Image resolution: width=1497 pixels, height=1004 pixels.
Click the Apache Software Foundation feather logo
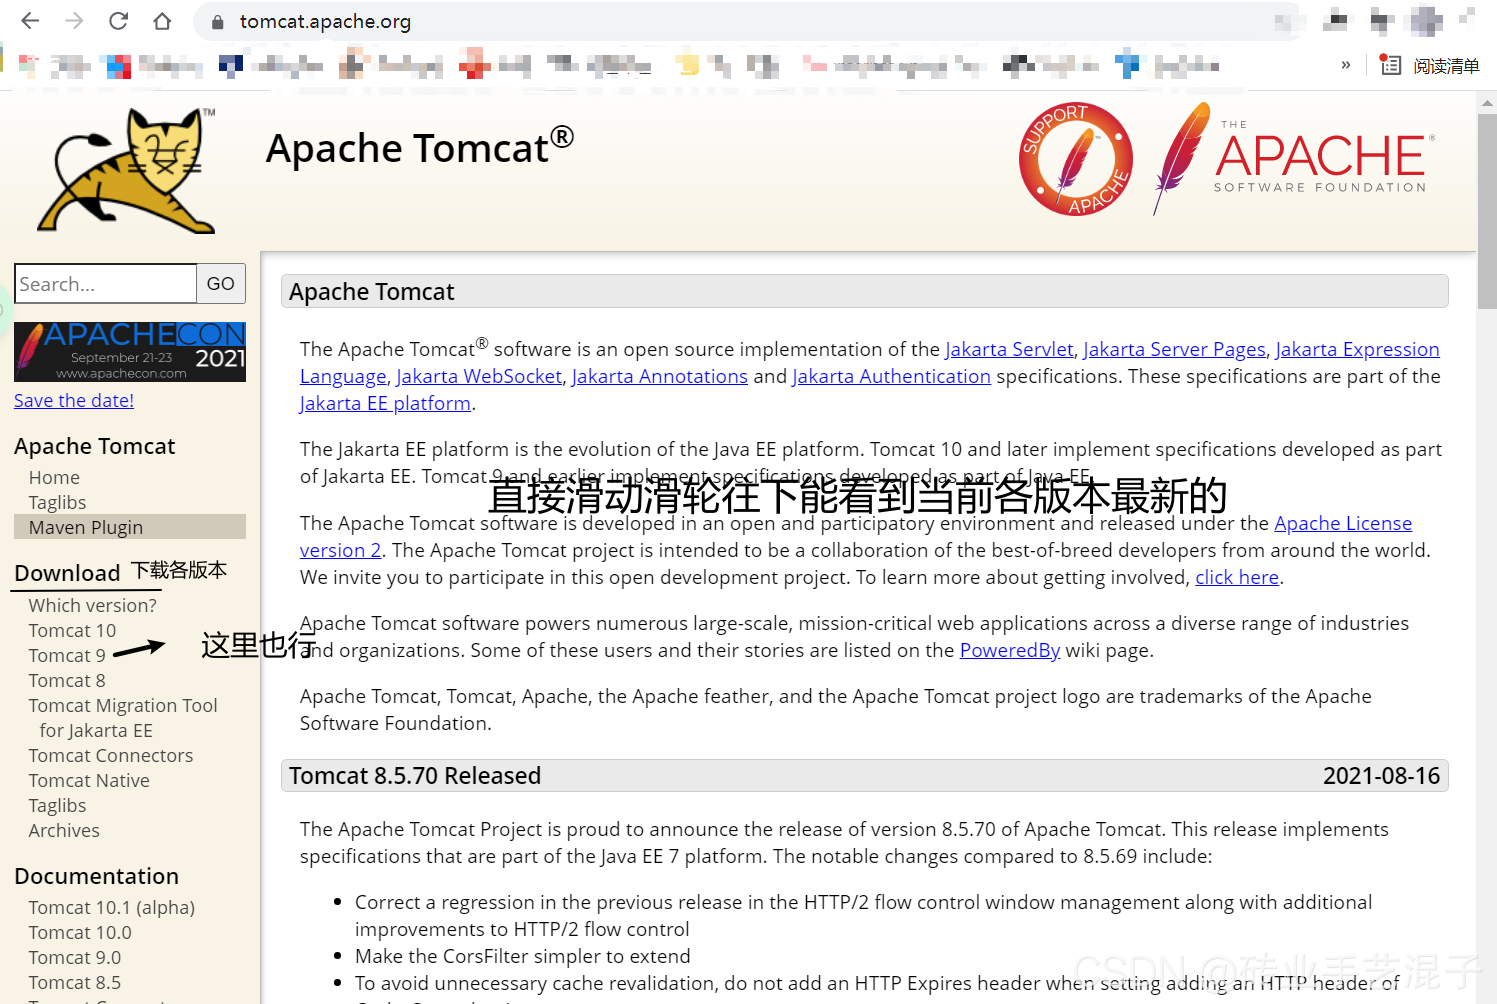(x=1290, y=158)
